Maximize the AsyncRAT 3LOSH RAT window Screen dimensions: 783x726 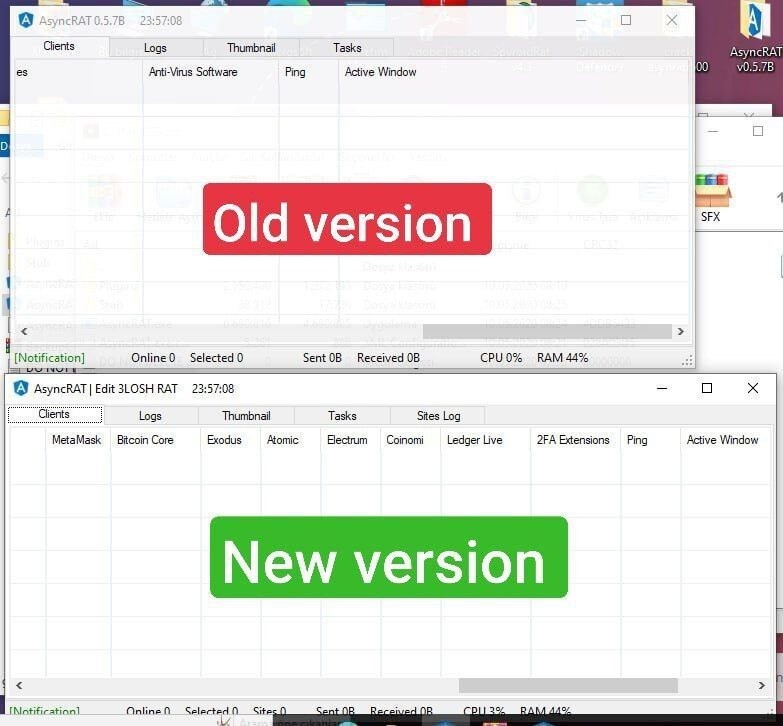[x=707, y=388]
